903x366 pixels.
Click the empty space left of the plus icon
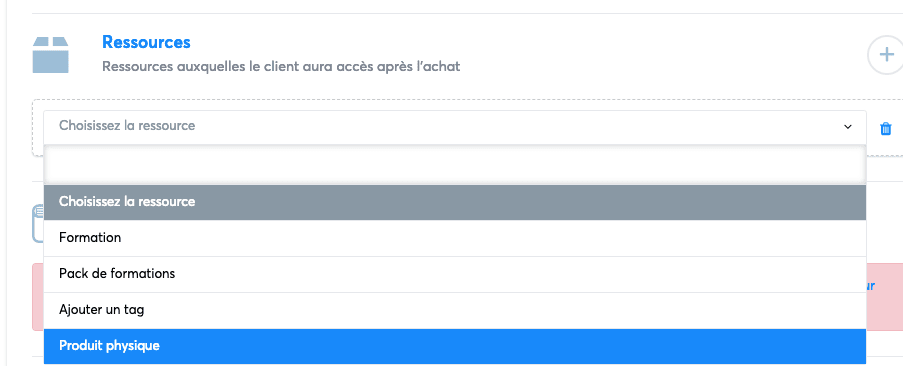[662, 55]
